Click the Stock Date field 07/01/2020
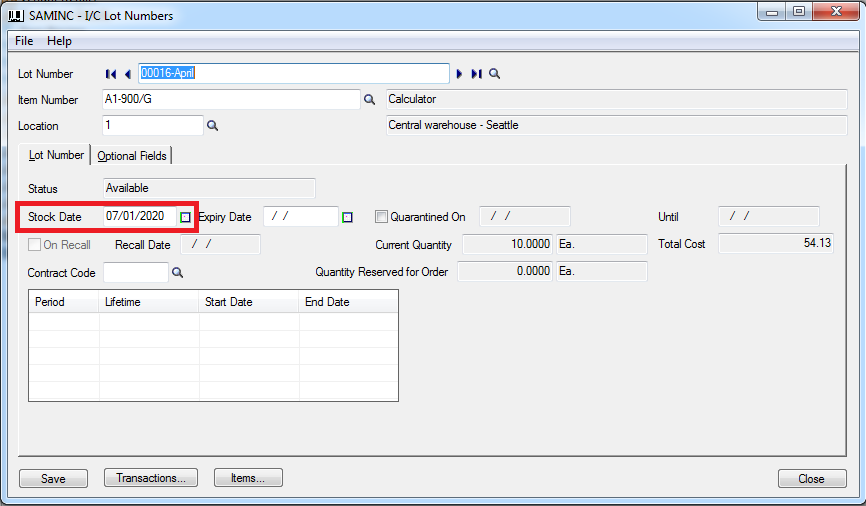866x506 pixels. click(140, 217)
